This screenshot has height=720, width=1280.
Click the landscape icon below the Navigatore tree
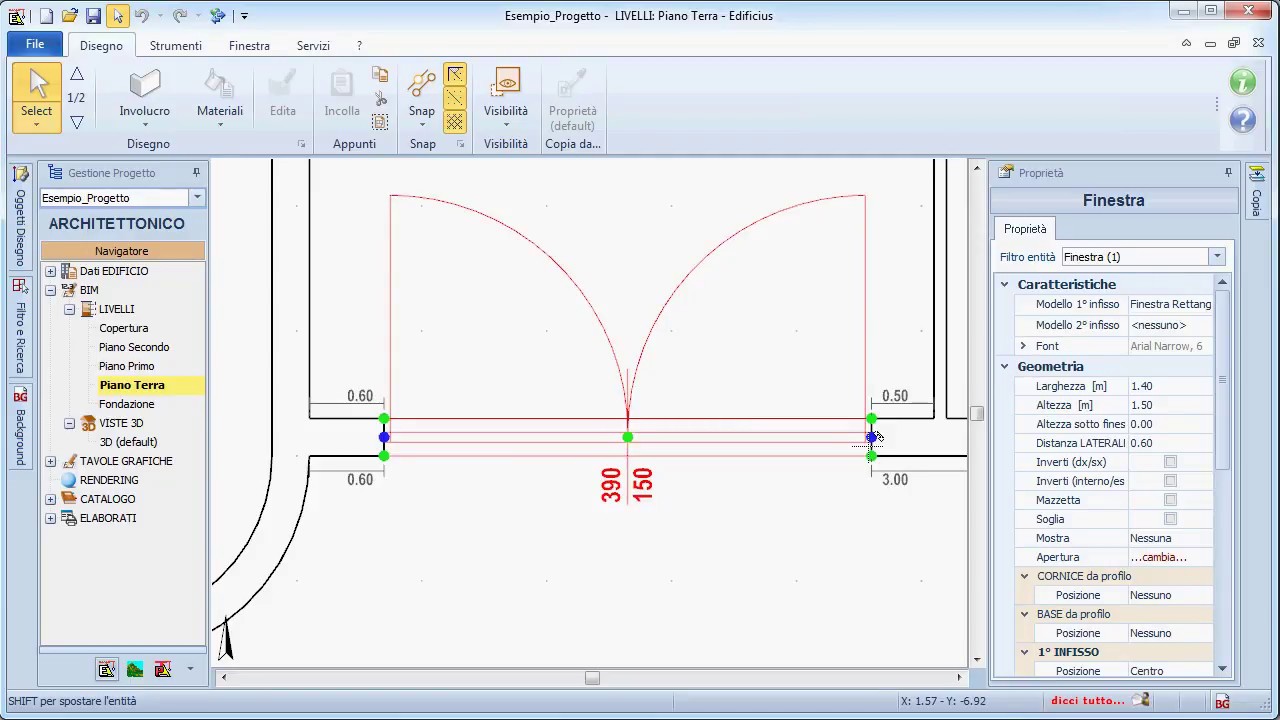135,669
